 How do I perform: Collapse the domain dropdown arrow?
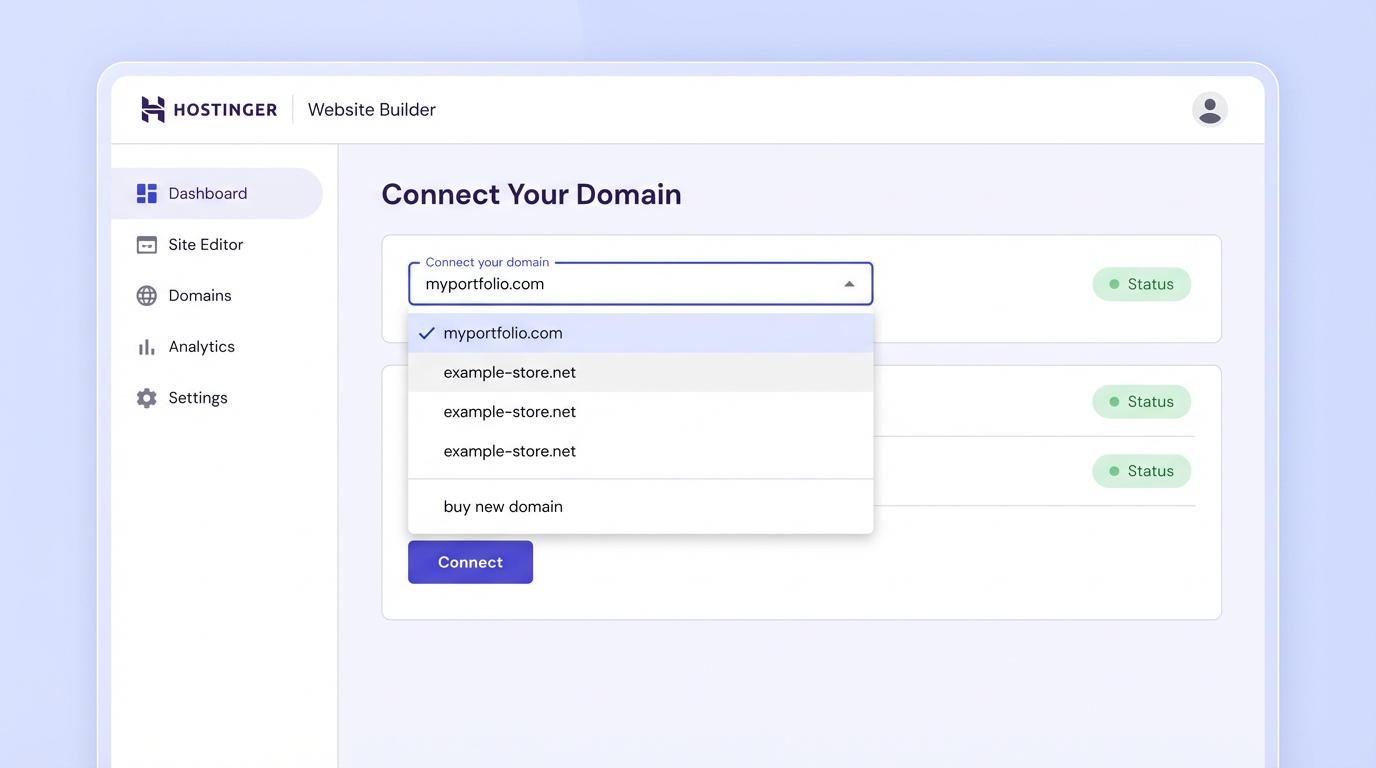849,284
